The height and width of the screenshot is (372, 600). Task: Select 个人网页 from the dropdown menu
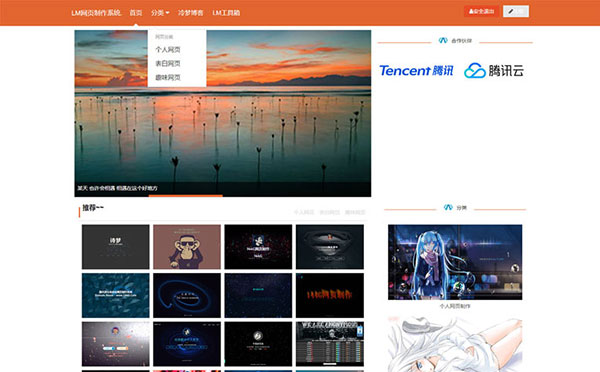point(168,50)
